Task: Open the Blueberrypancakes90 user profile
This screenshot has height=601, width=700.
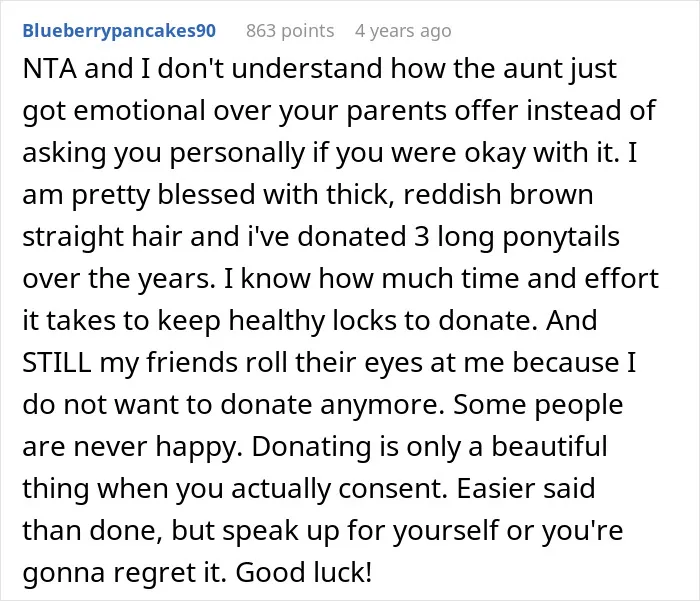Action: 119,31
